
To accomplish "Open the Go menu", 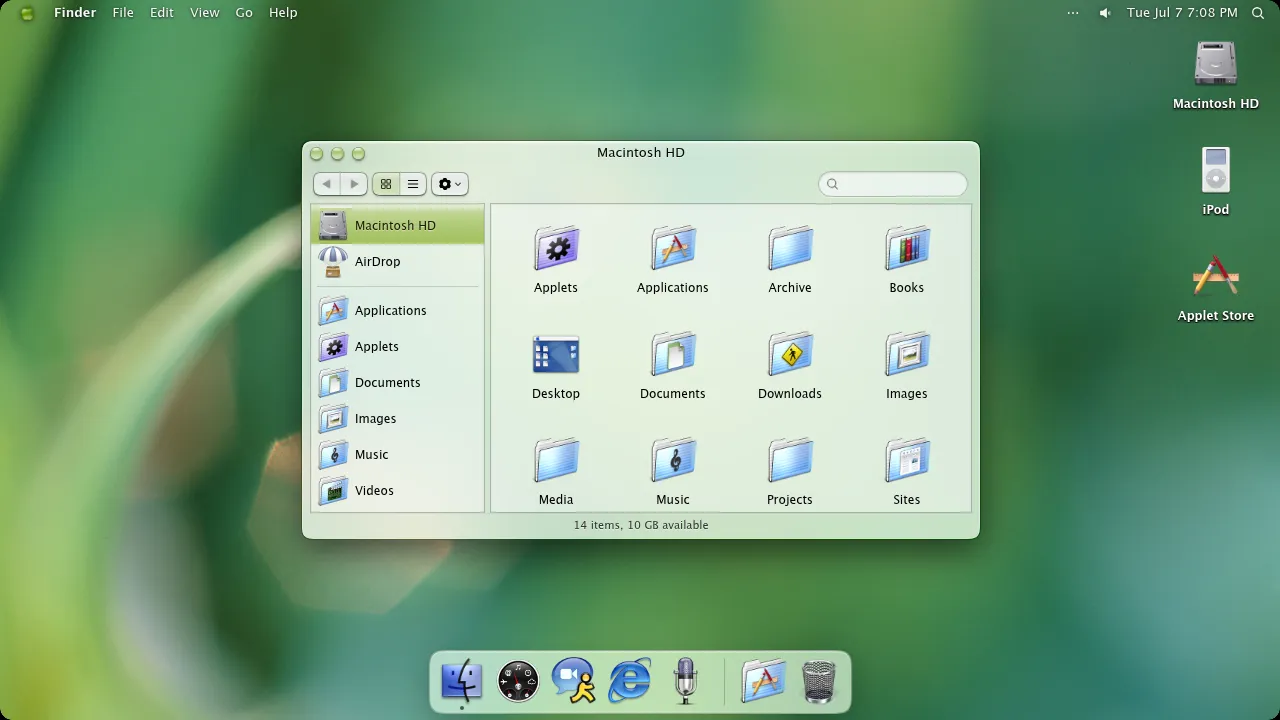I will point(244,13).
